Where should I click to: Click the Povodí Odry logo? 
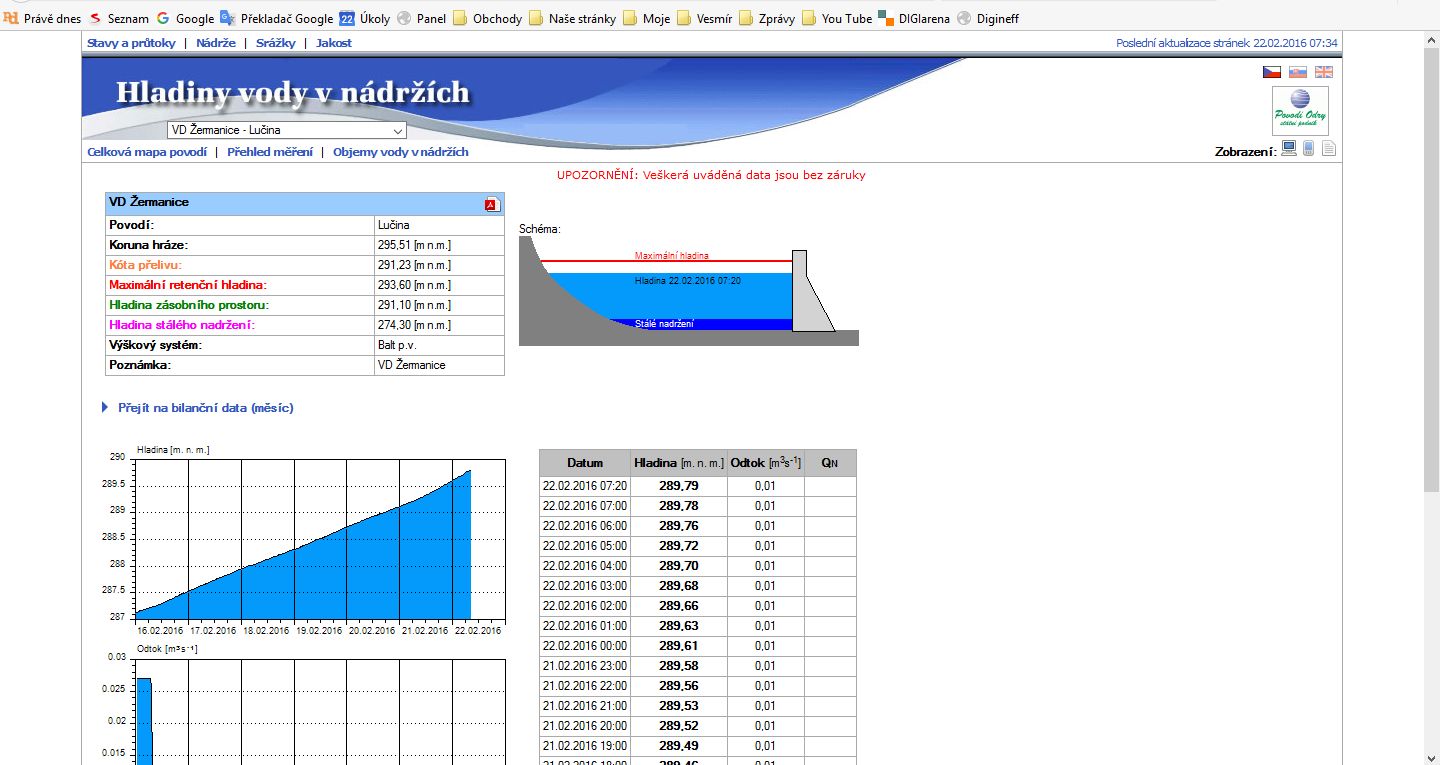tap(1300, 110)
